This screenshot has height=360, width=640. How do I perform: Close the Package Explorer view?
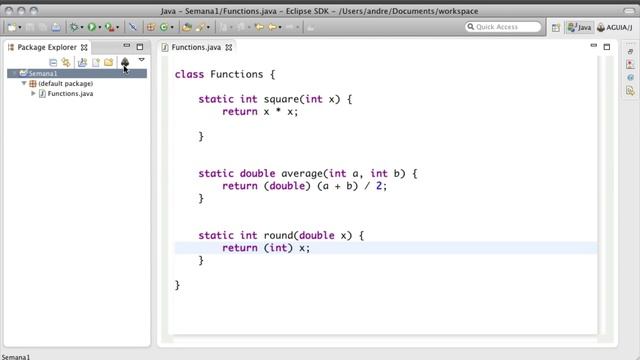pos(84,47)
